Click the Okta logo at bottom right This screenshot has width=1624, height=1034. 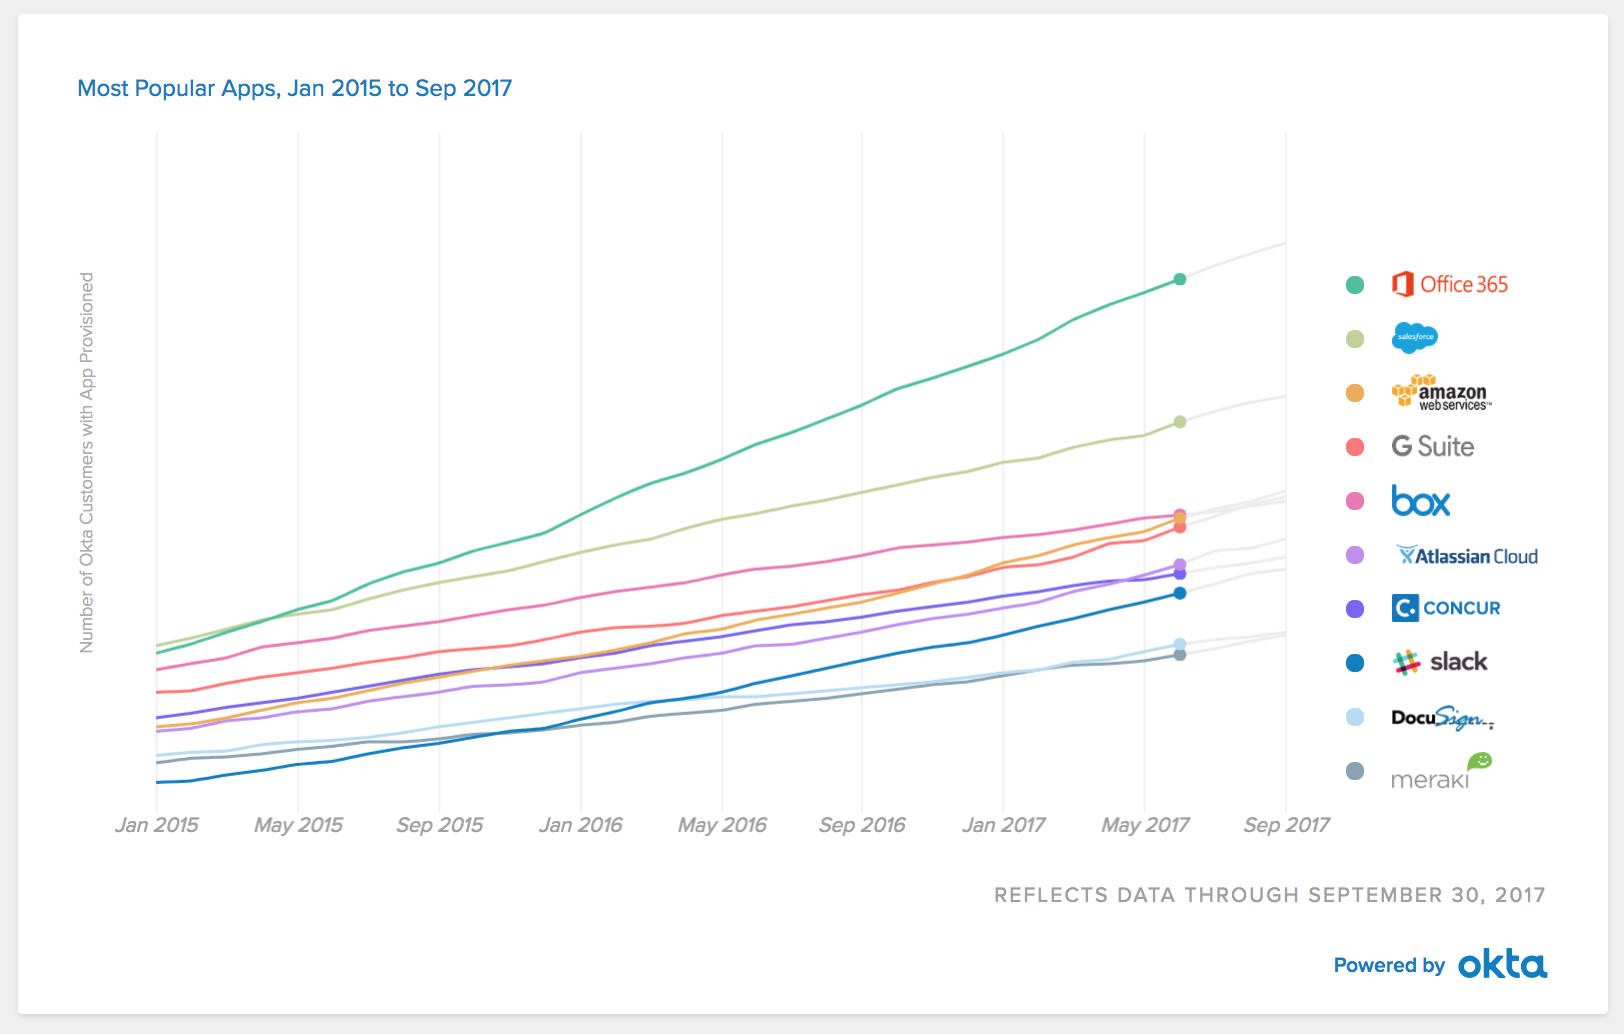tap(1502, 965)
